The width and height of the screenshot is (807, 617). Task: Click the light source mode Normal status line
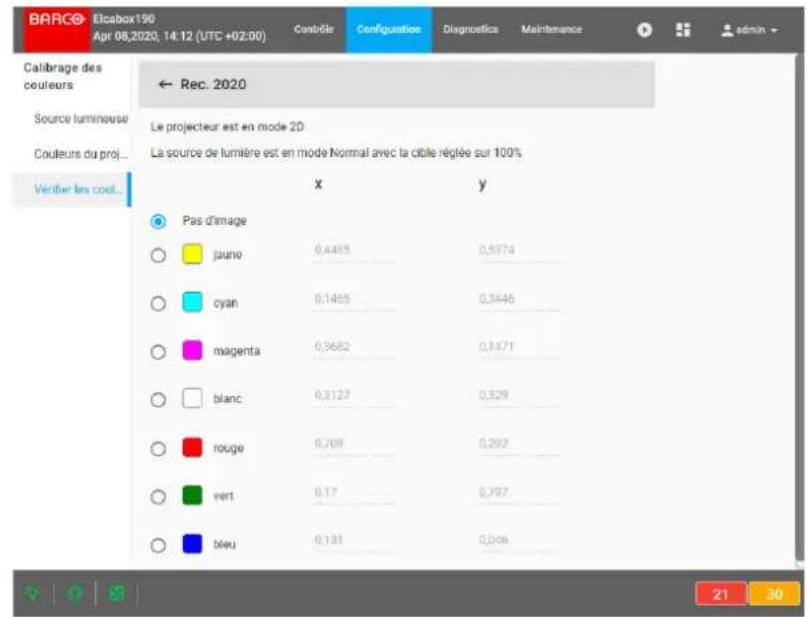click(x=336, y=153)
